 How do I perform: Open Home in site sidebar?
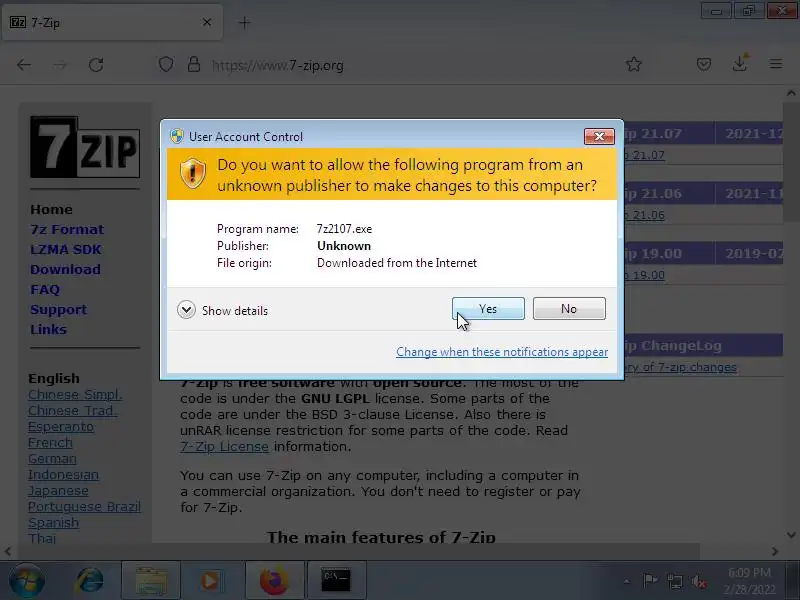click(x=51, y=210)
